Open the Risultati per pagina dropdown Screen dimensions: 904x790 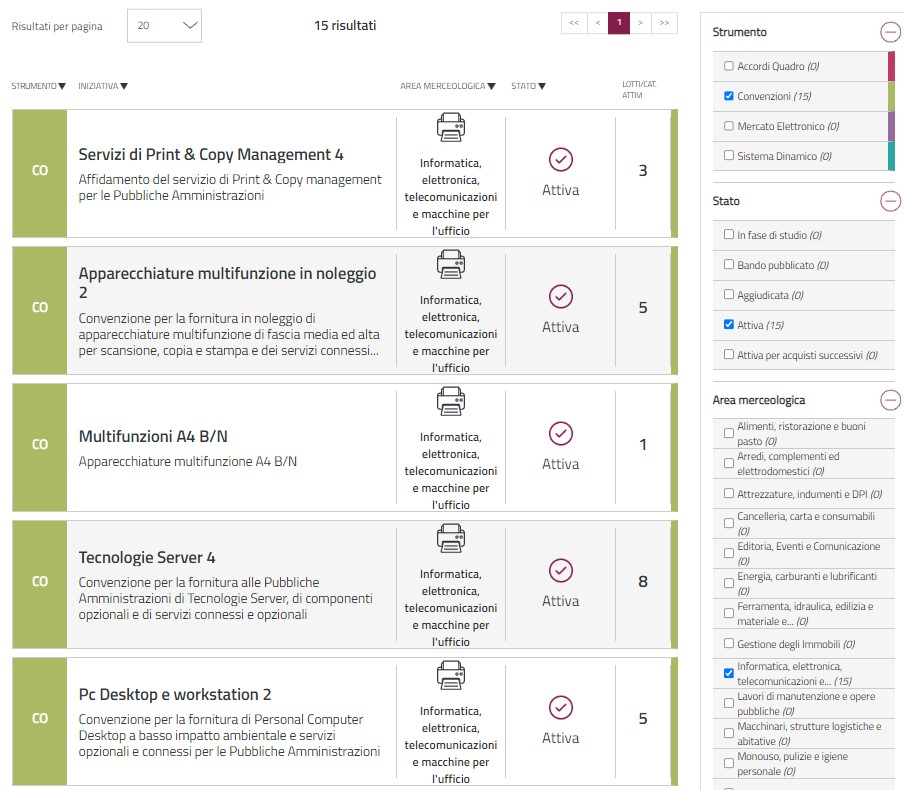click(x=165, y=26)
